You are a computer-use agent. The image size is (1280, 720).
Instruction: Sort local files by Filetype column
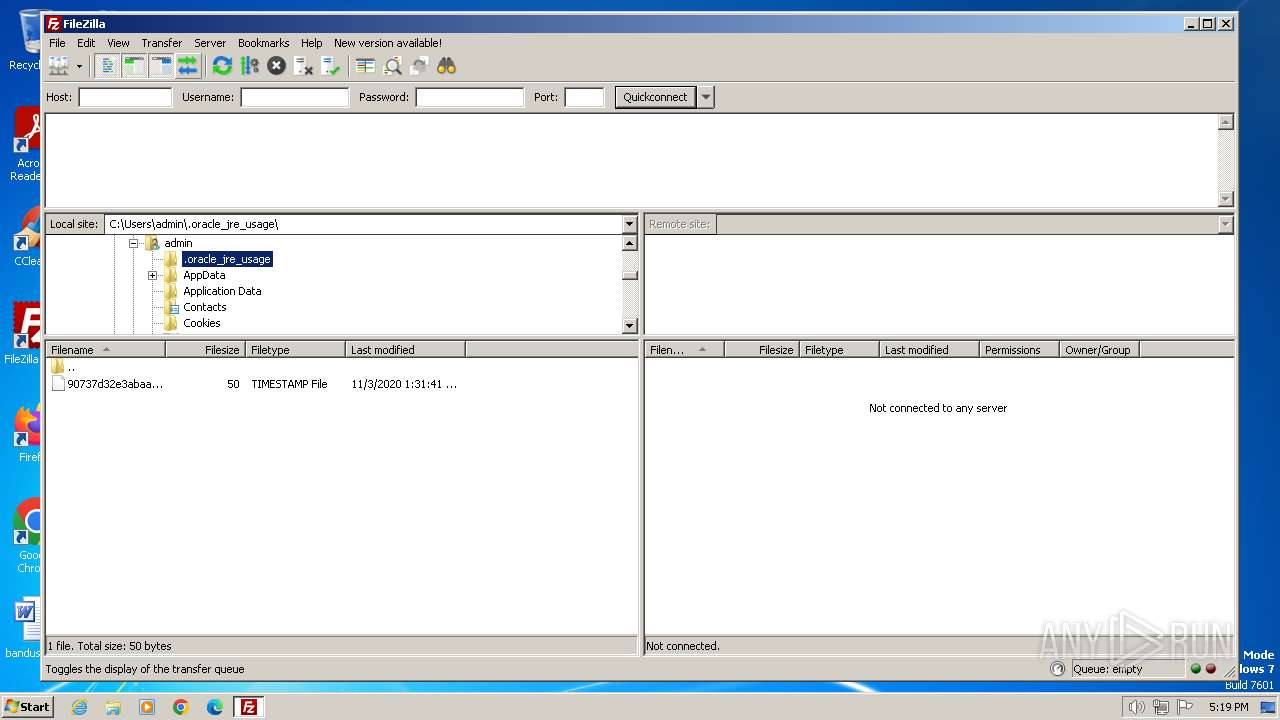[295, 350]
